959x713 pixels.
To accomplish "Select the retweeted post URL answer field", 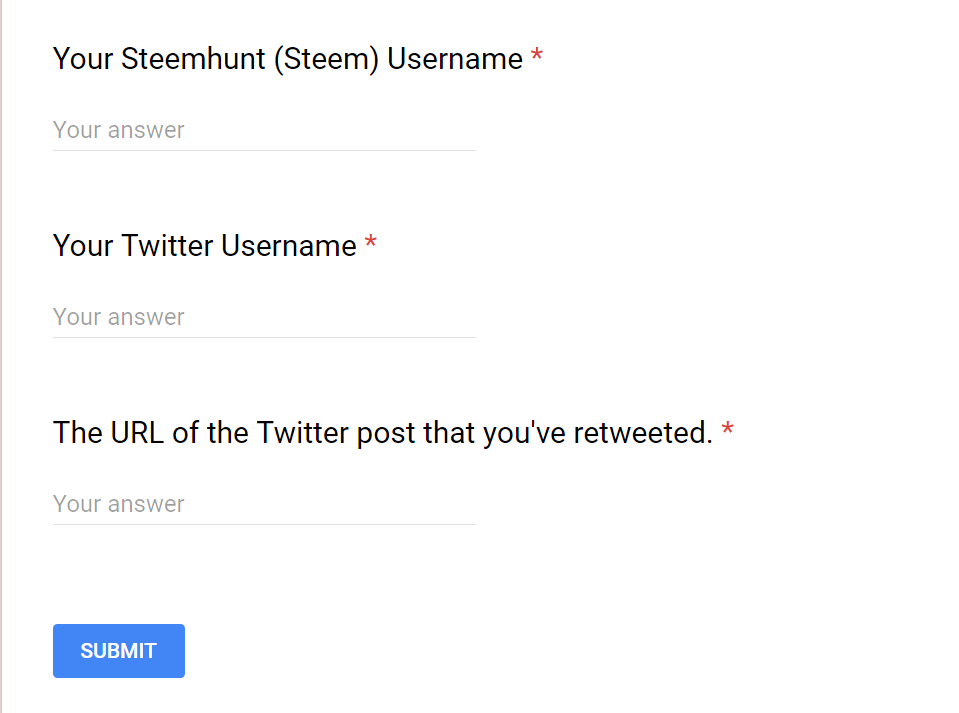I will click(264, 504).
